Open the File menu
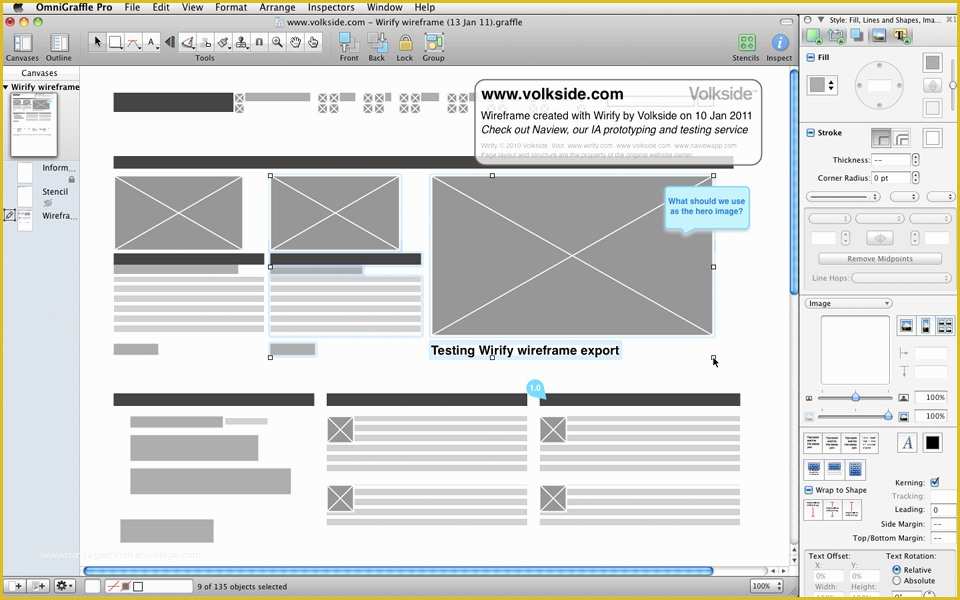 (x=132, y=7)
